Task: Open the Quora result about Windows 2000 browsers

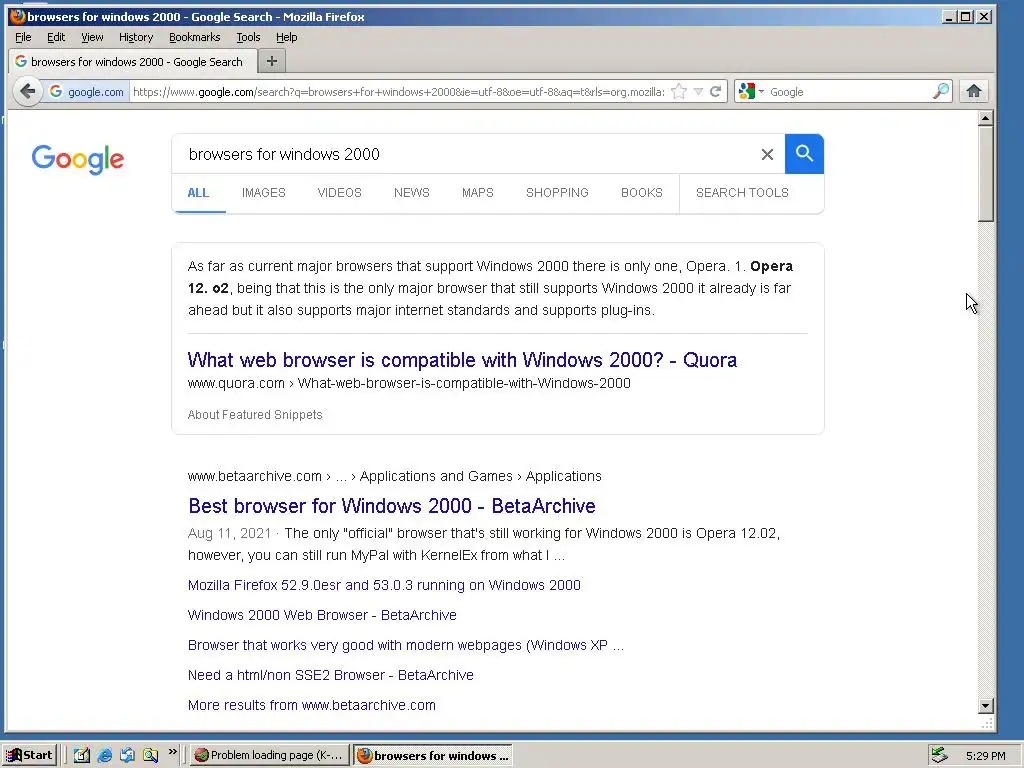Action: (x=462, y=360)
